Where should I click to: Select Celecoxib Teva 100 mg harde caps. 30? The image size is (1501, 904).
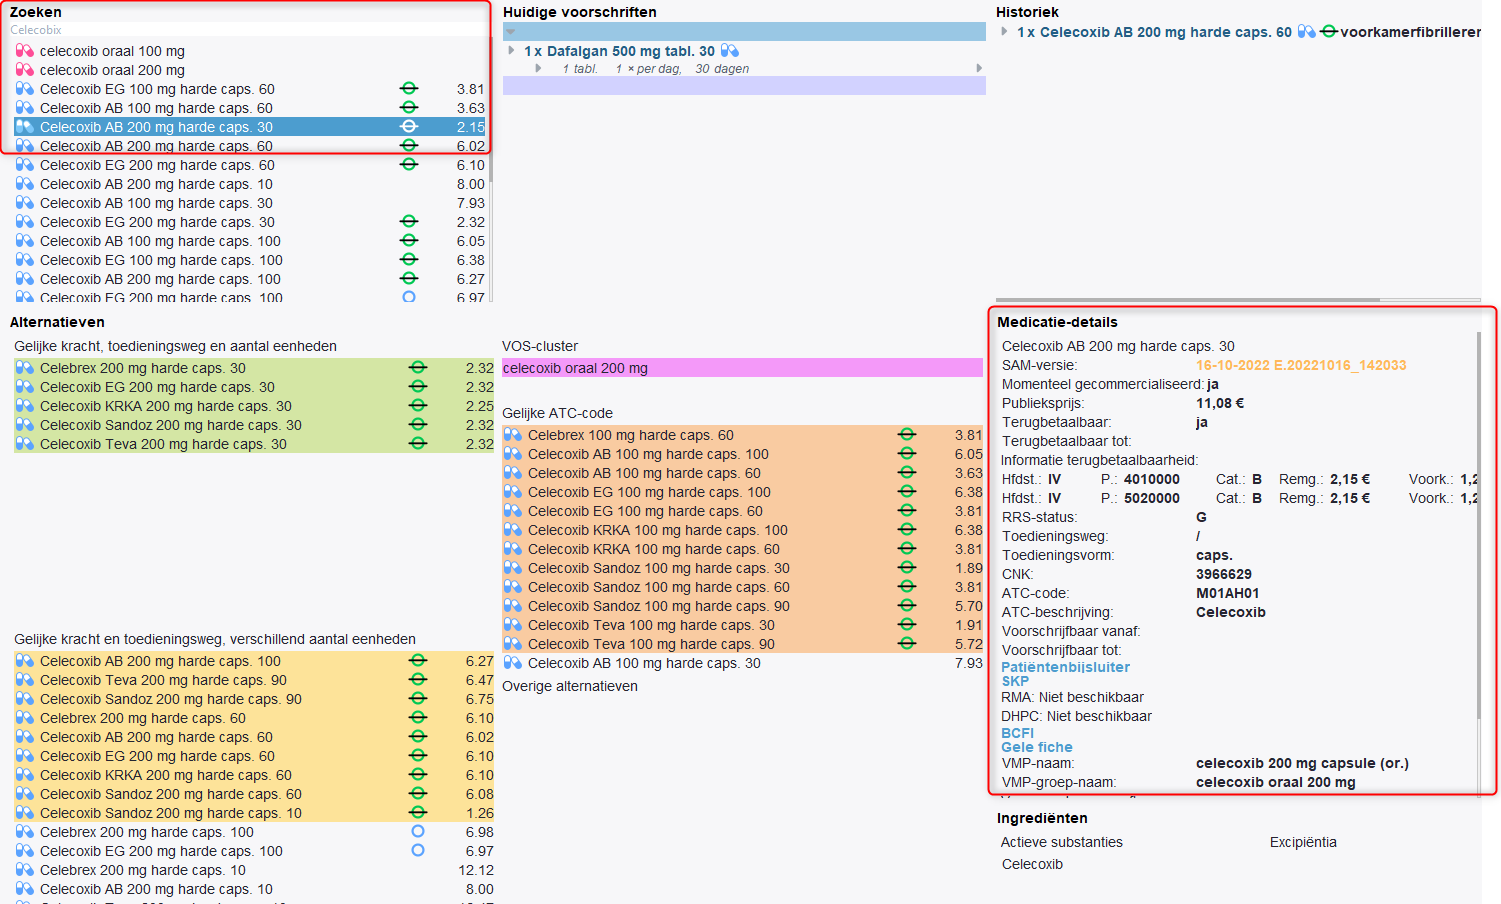coord(743,625)
